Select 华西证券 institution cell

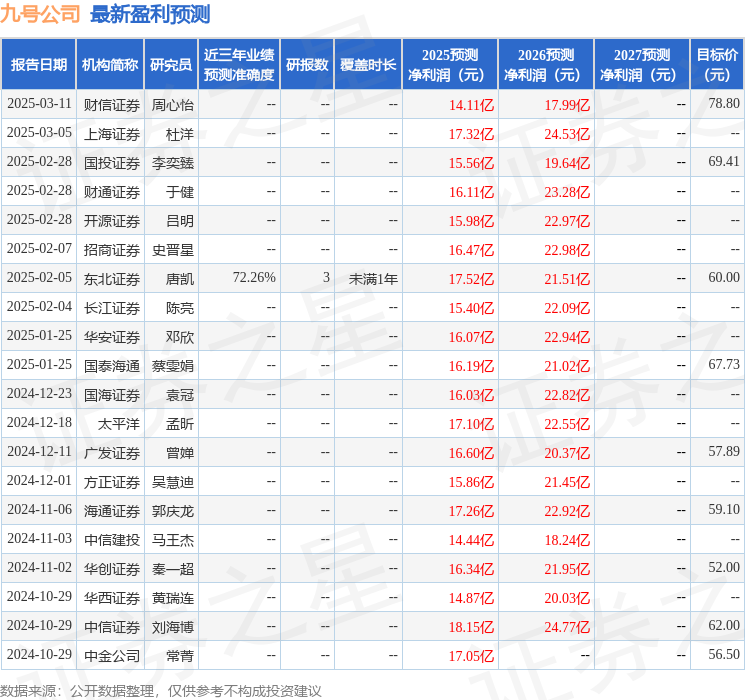[x=112, y=598]
